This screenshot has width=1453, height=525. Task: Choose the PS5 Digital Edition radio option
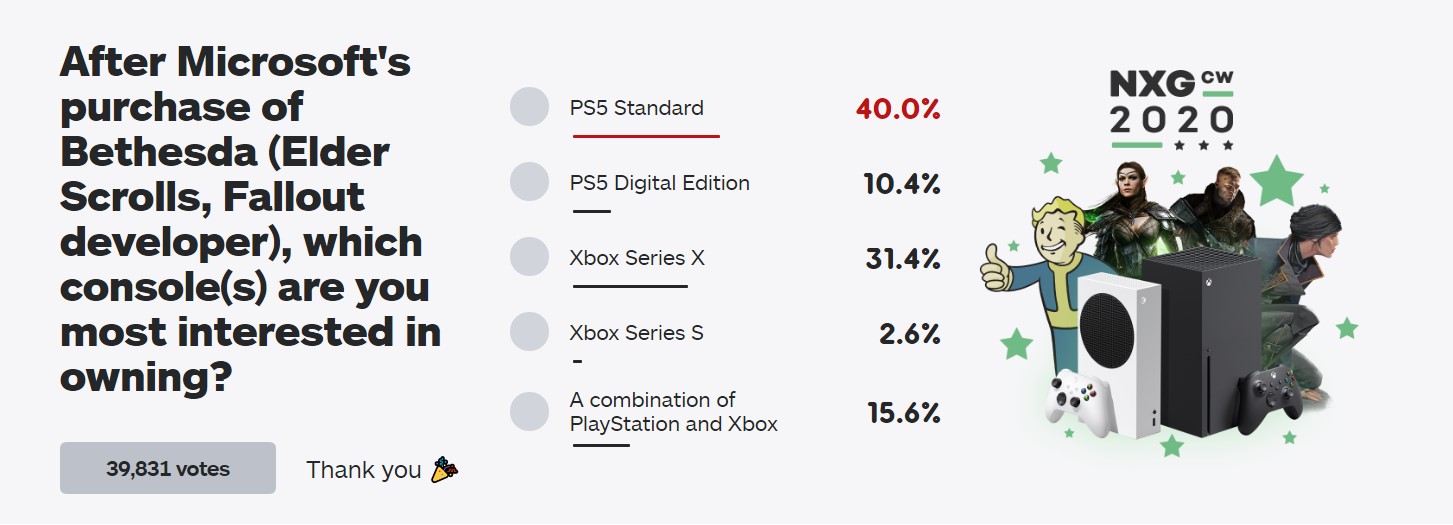[x=529, y=182]
